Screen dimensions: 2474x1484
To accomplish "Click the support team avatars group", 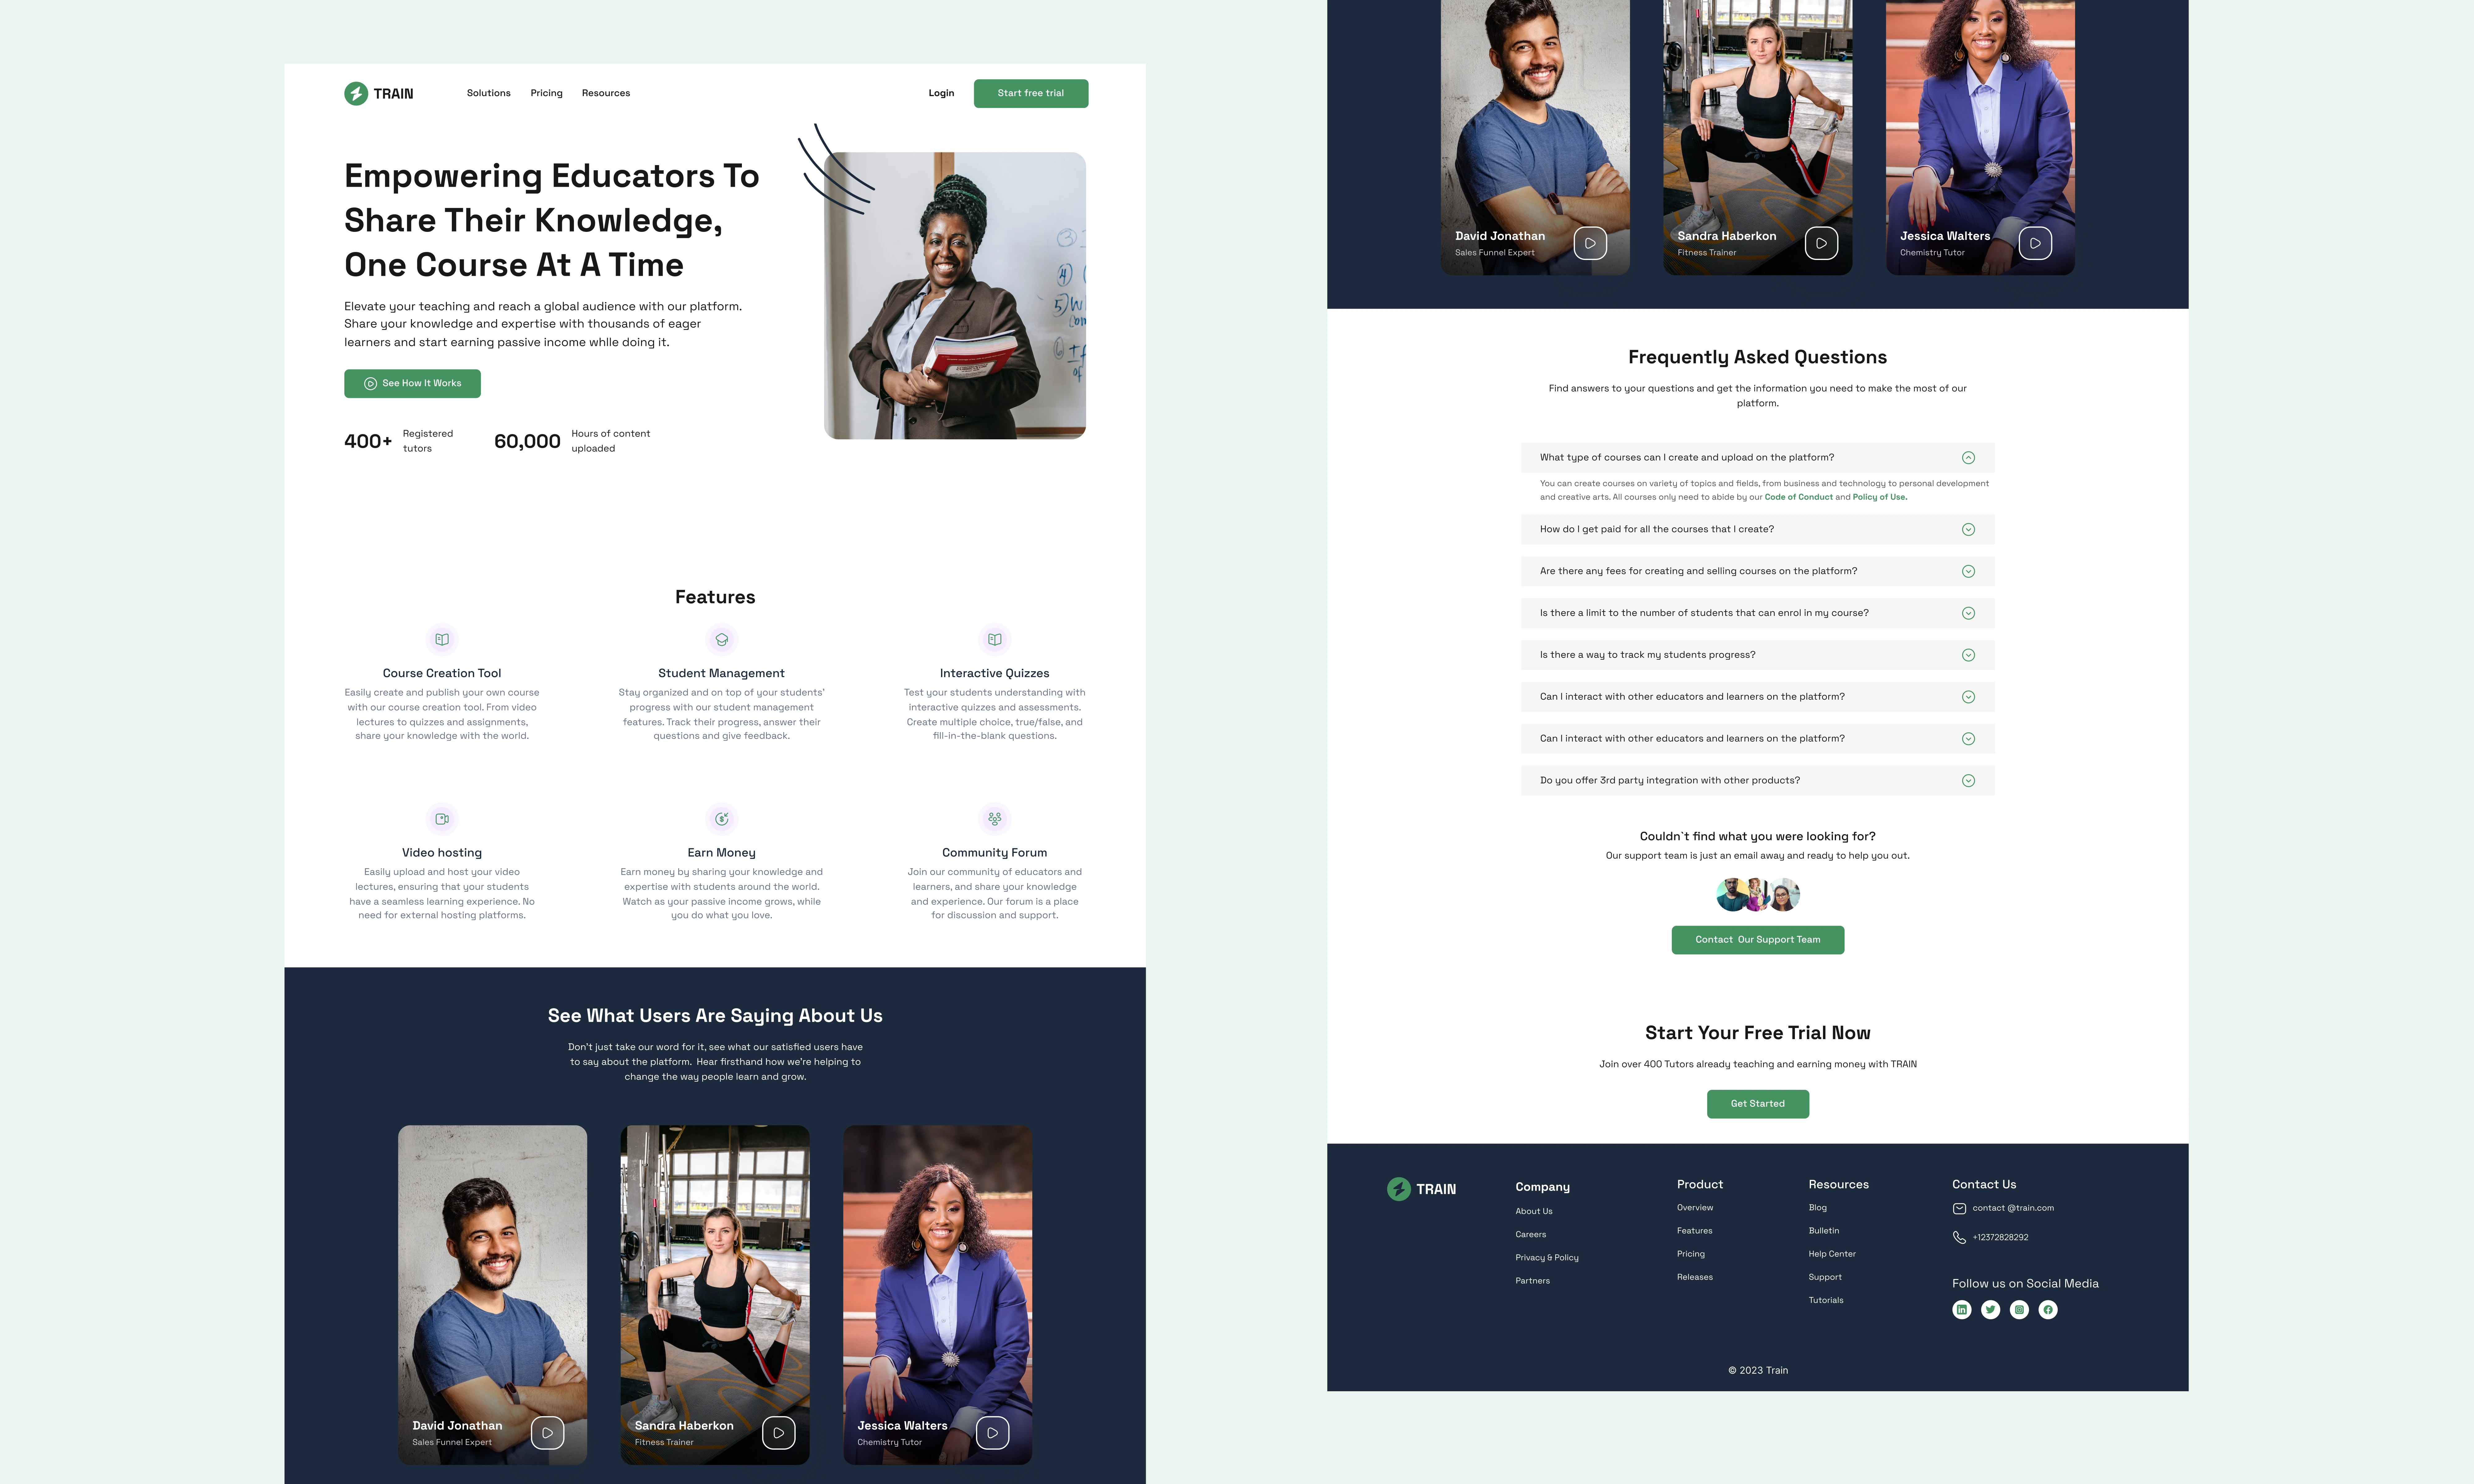I will pos(1758,895).
